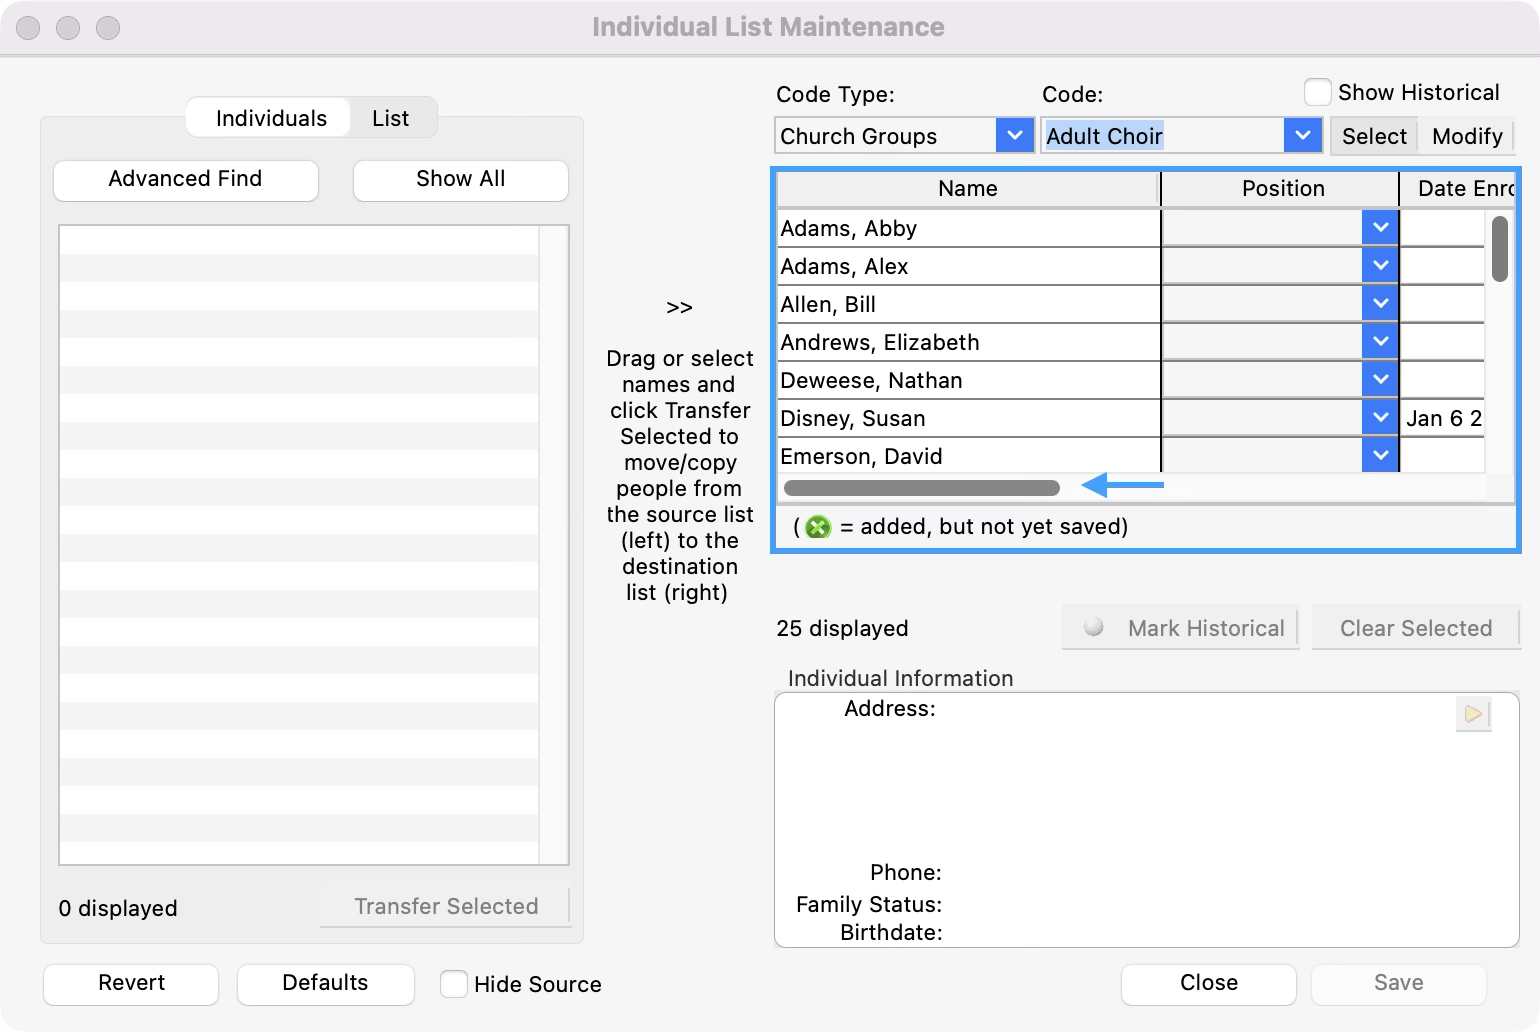Click the Date Enrolled column header
1540x1032 pixels.
pos(1458,189)
